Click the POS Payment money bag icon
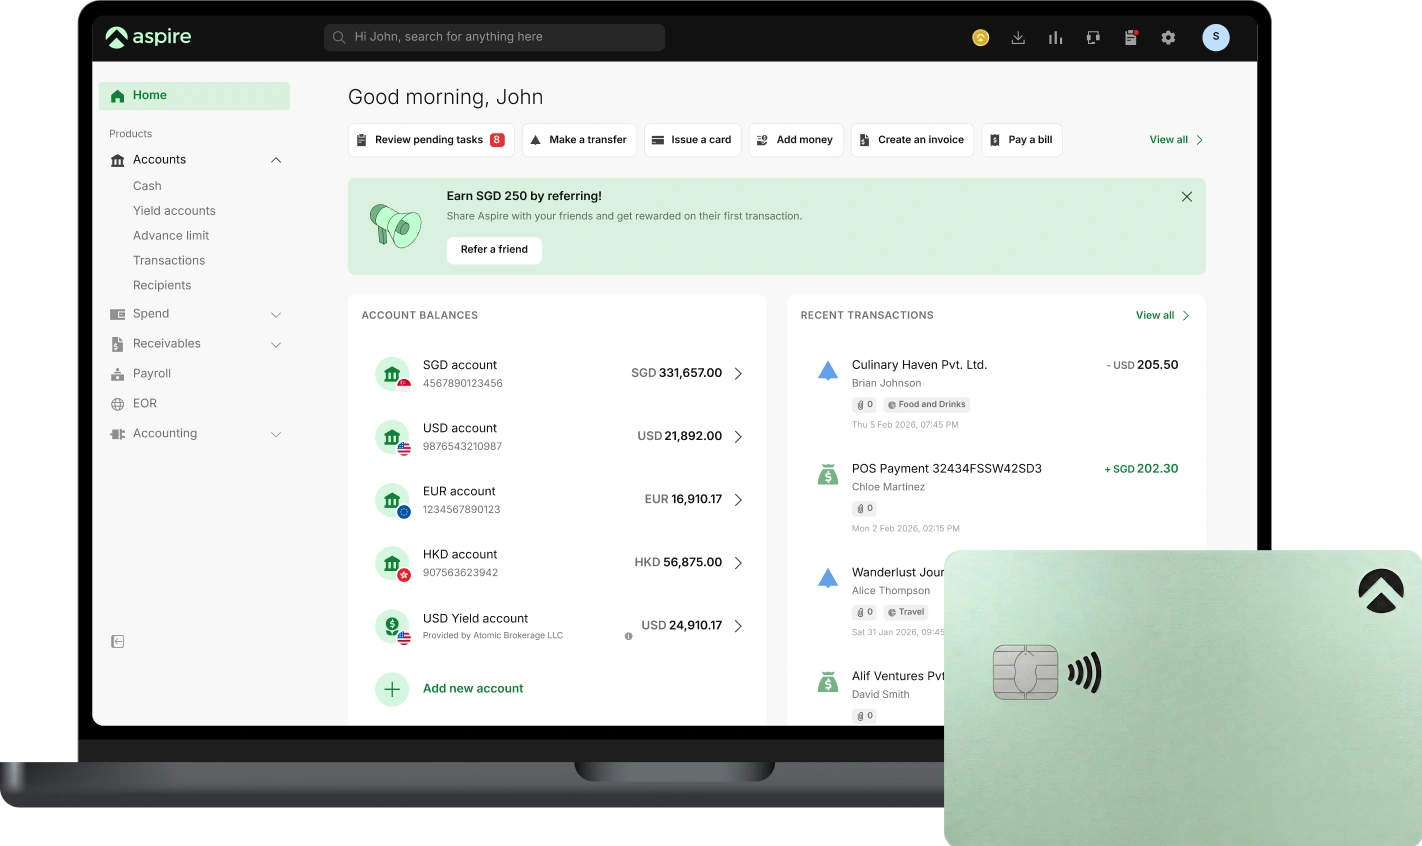The height and width of the screenshot is (846, 1422). pos(828,474)
